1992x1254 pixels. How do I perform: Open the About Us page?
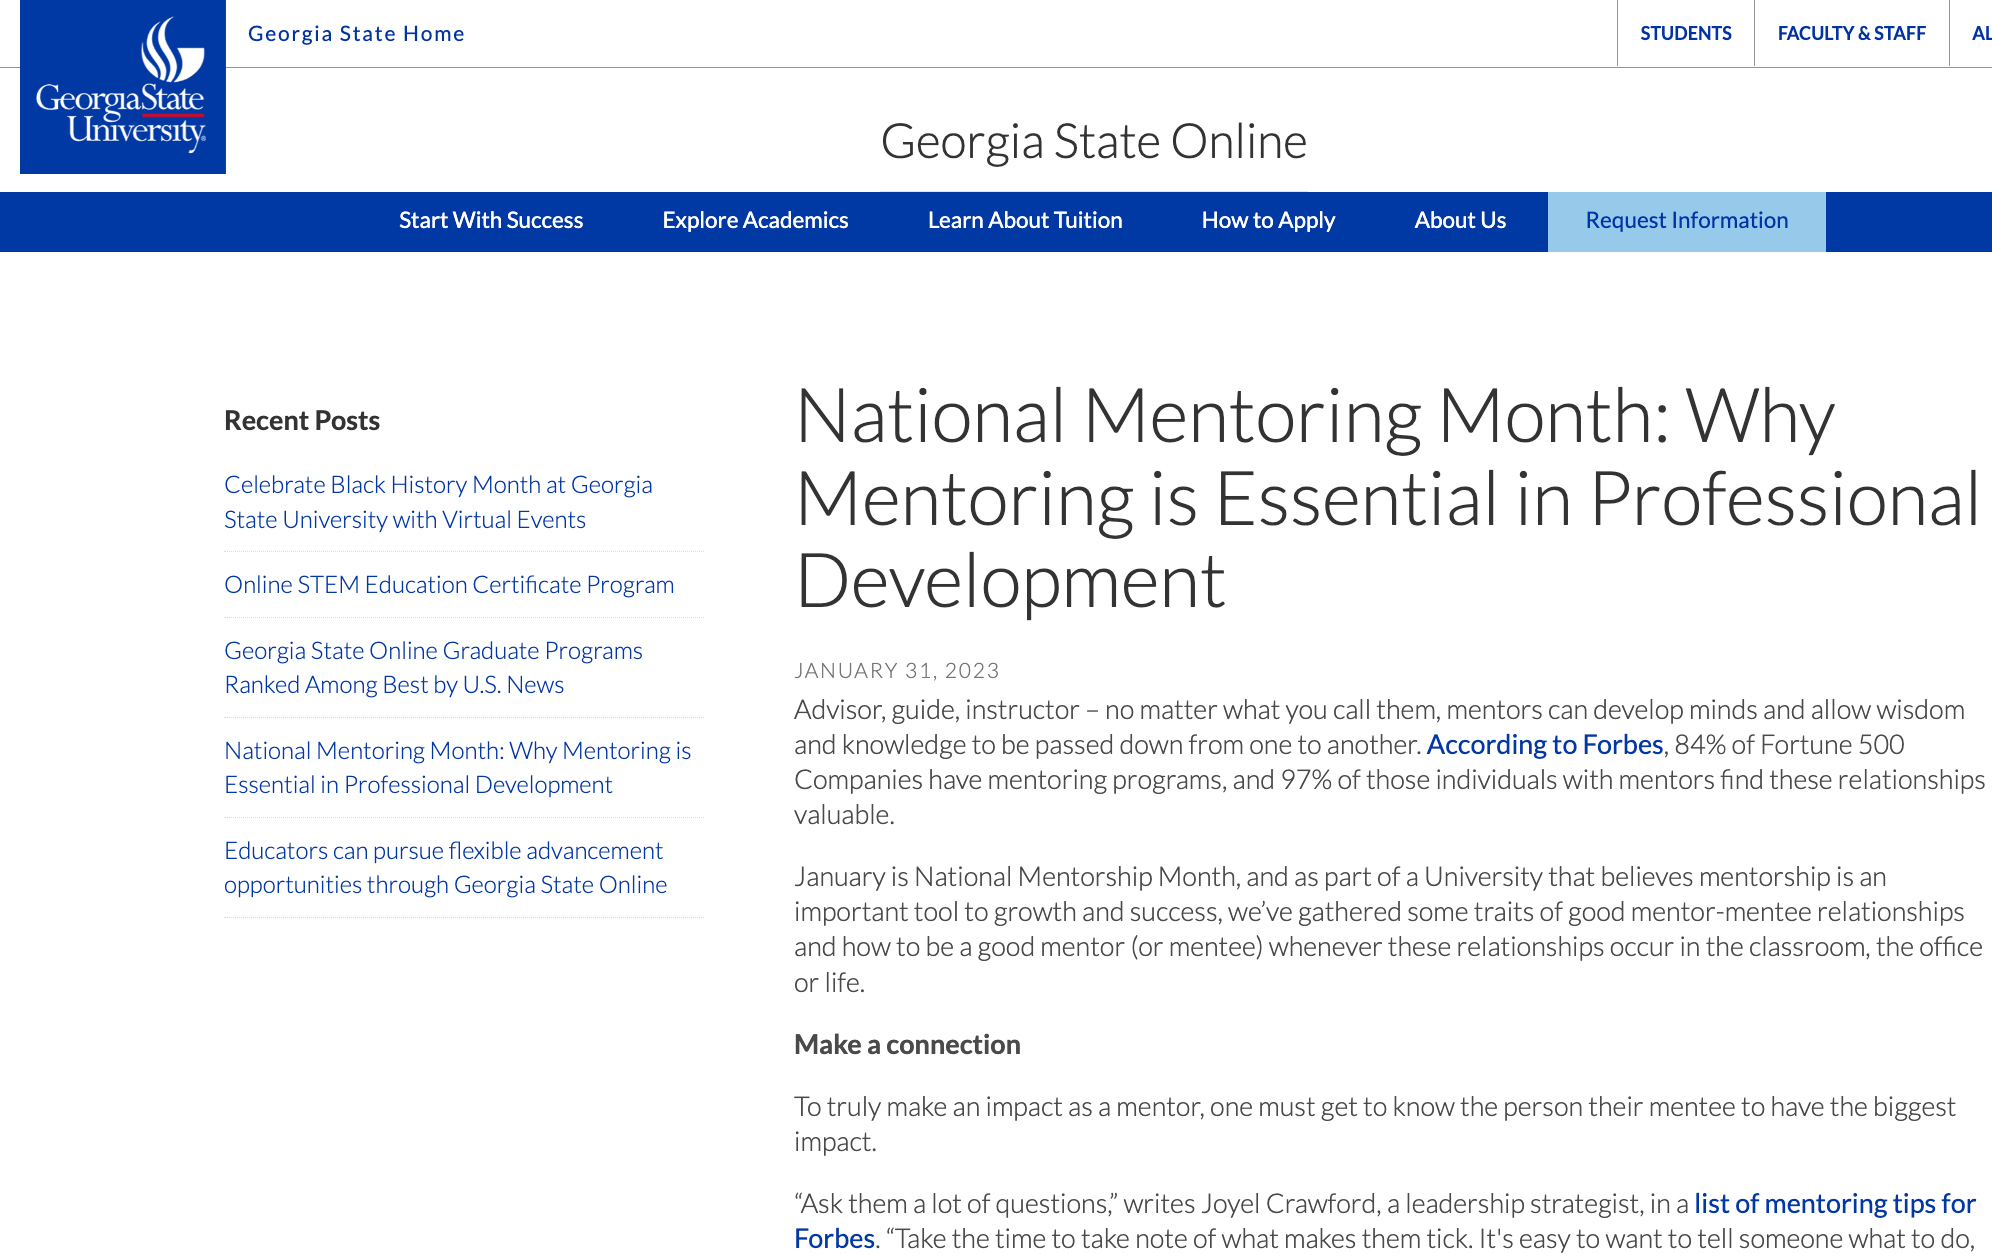tap(1460, 220)
